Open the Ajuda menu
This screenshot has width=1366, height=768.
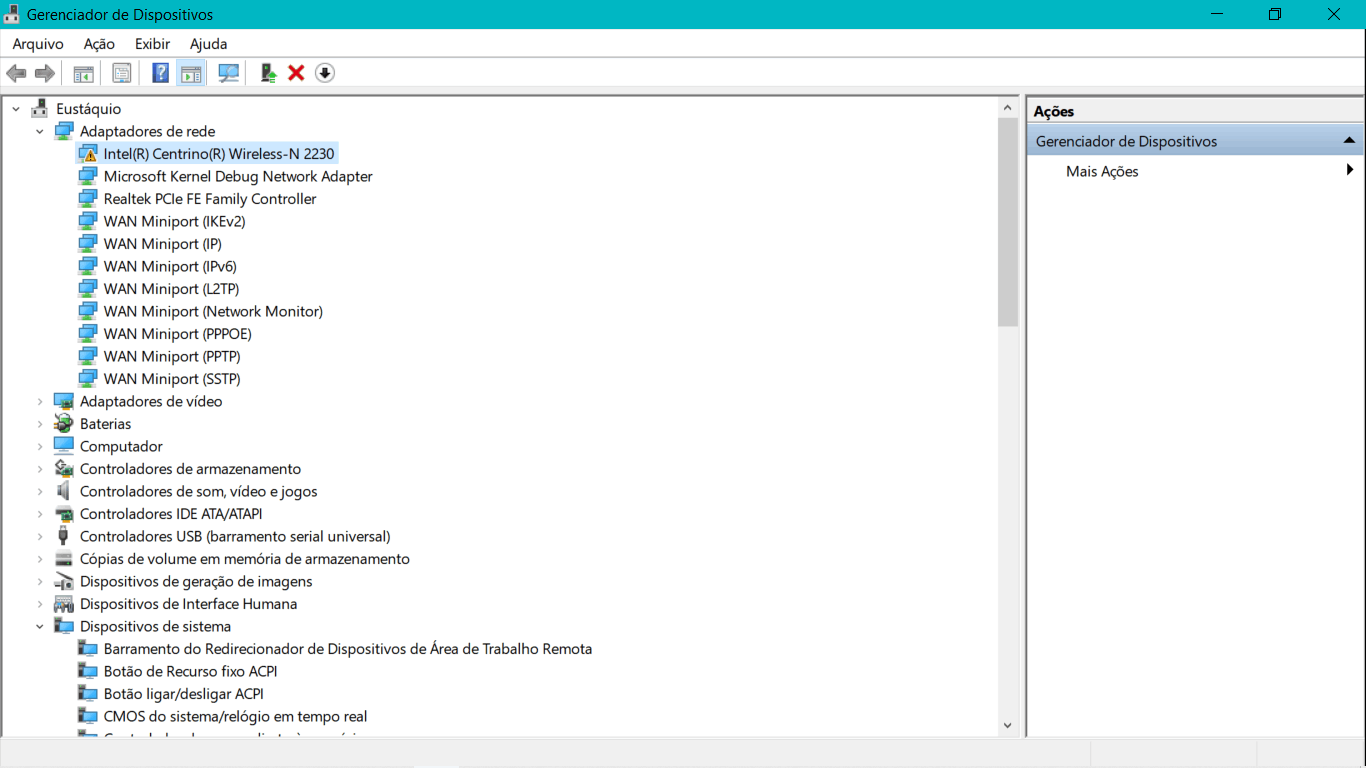click(209, 44)
